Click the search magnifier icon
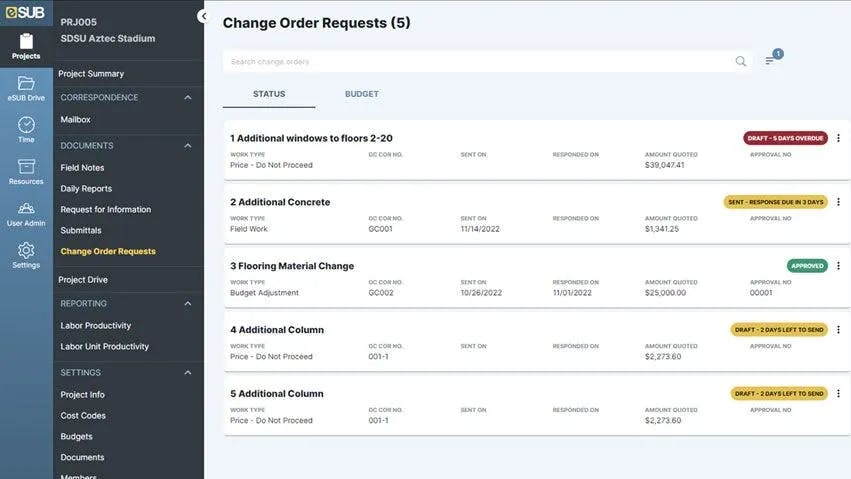 pos(741,62)
